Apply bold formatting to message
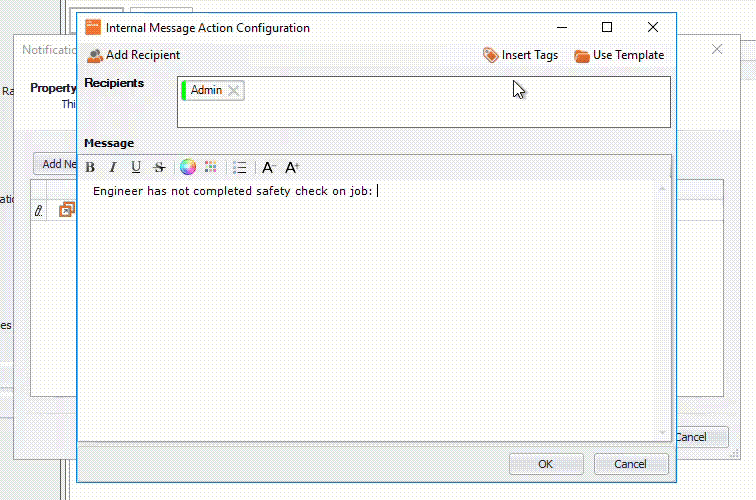The height and width of the screenshot is (500, 756). pyautogui.click(x=90, y=167)
